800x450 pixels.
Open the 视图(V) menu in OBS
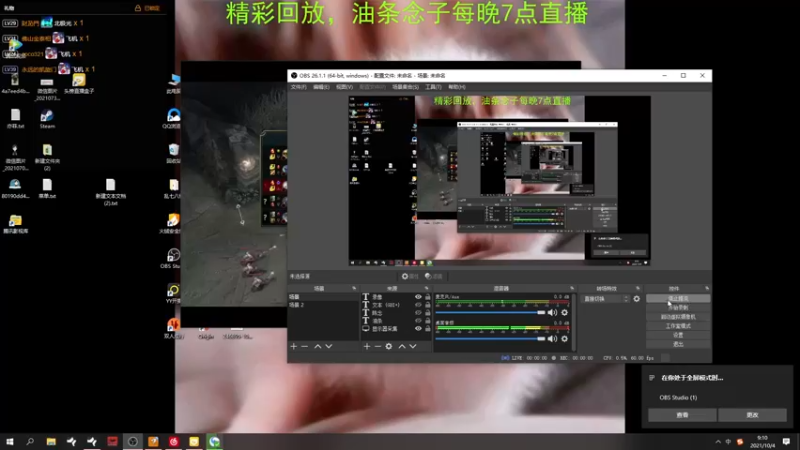344,87
